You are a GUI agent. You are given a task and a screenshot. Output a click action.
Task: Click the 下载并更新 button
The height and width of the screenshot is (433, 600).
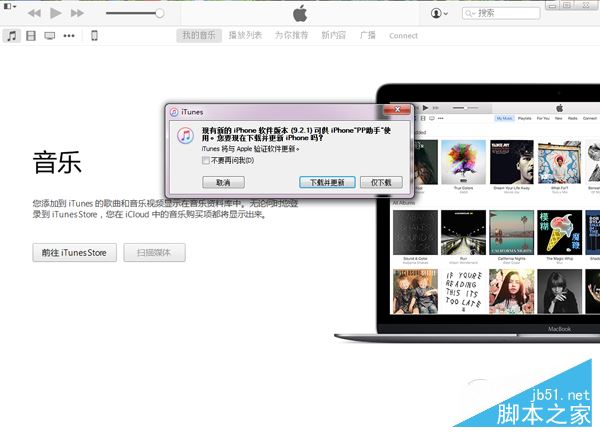point(327,182)
